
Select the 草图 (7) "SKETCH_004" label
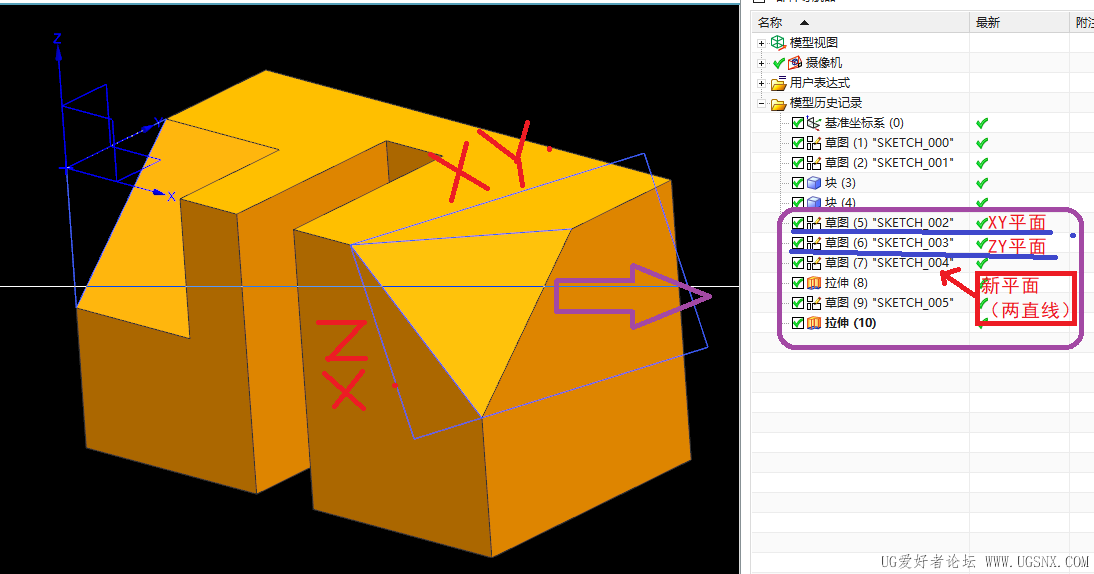click(x=890, y=263)
